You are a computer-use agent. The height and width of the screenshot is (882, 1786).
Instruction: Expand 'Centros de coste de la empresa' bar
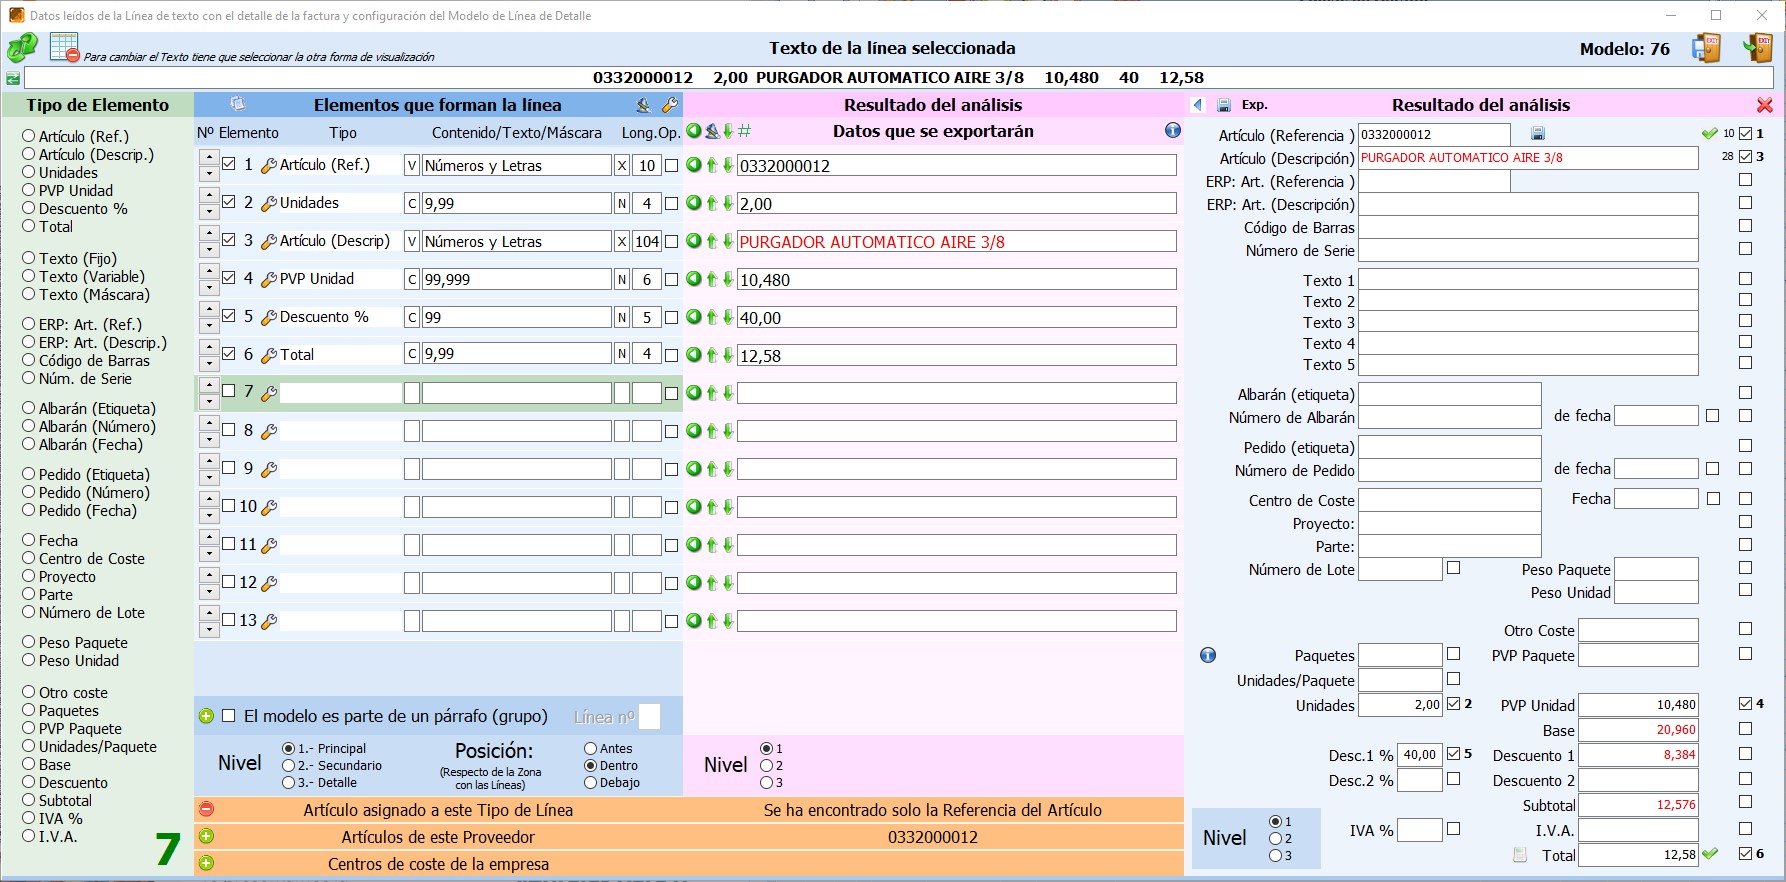(x=206, y=863)
